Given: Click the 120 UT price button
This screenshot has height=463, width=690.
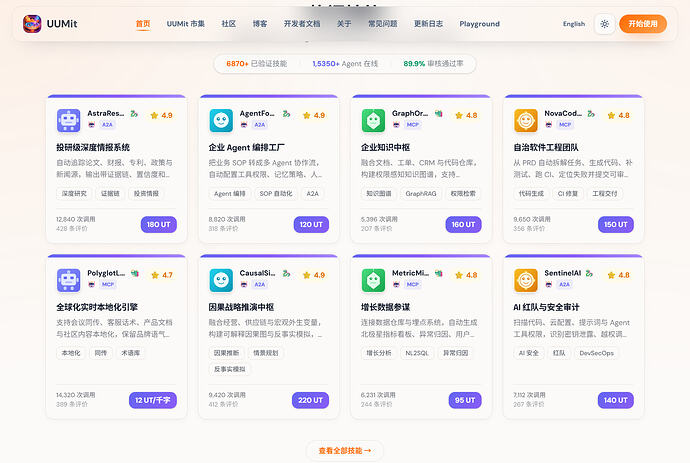Looking at the screenshot, I should [311, 224].
